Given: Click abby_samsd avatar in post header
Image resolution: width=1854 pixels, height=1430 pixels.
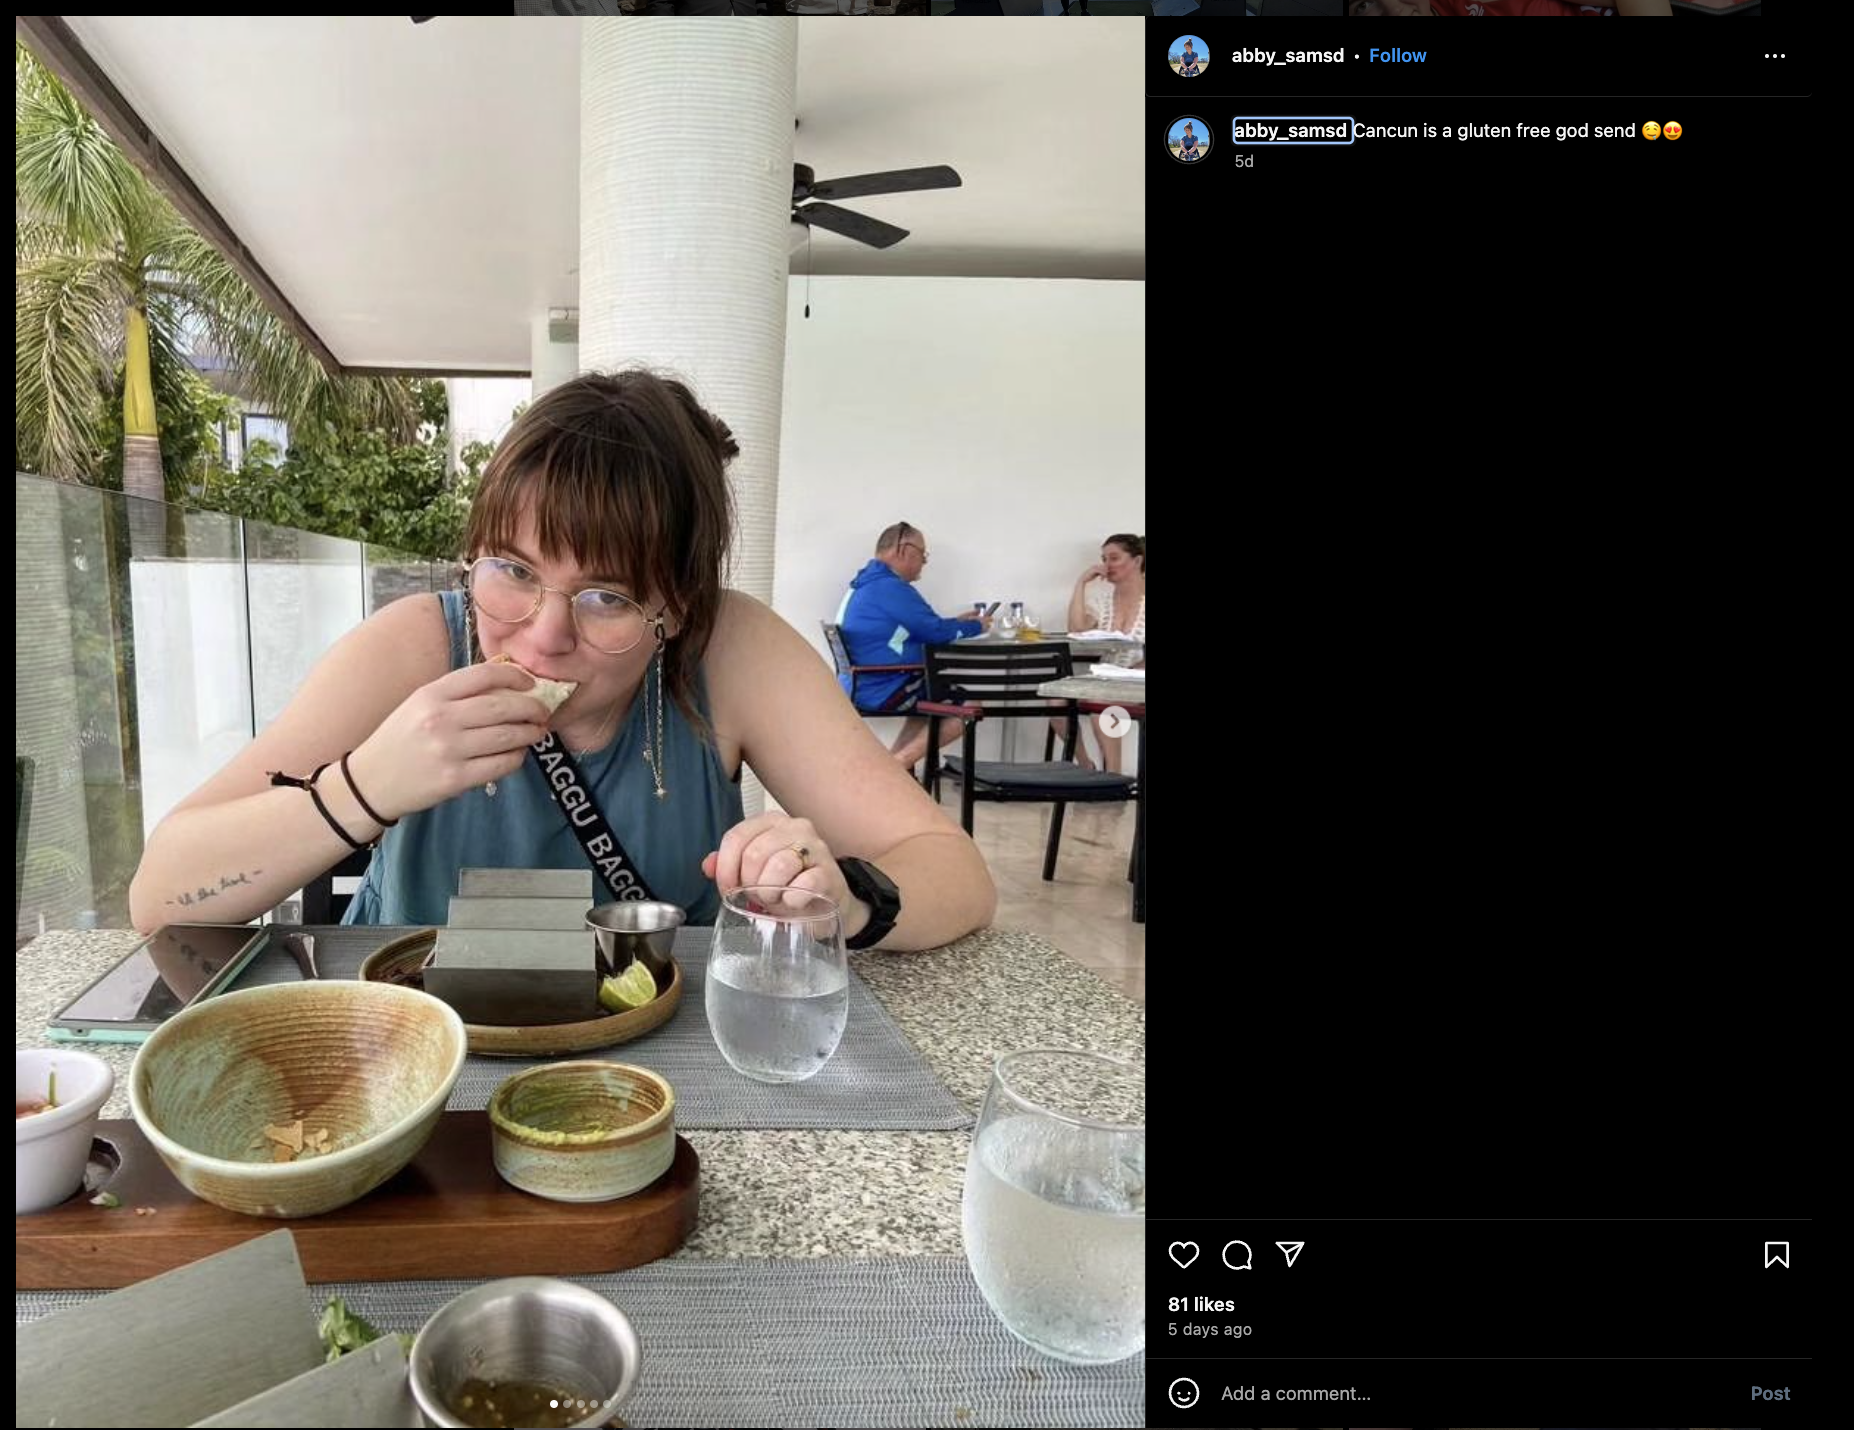Looking at the screenshot, I should 1189,56.
